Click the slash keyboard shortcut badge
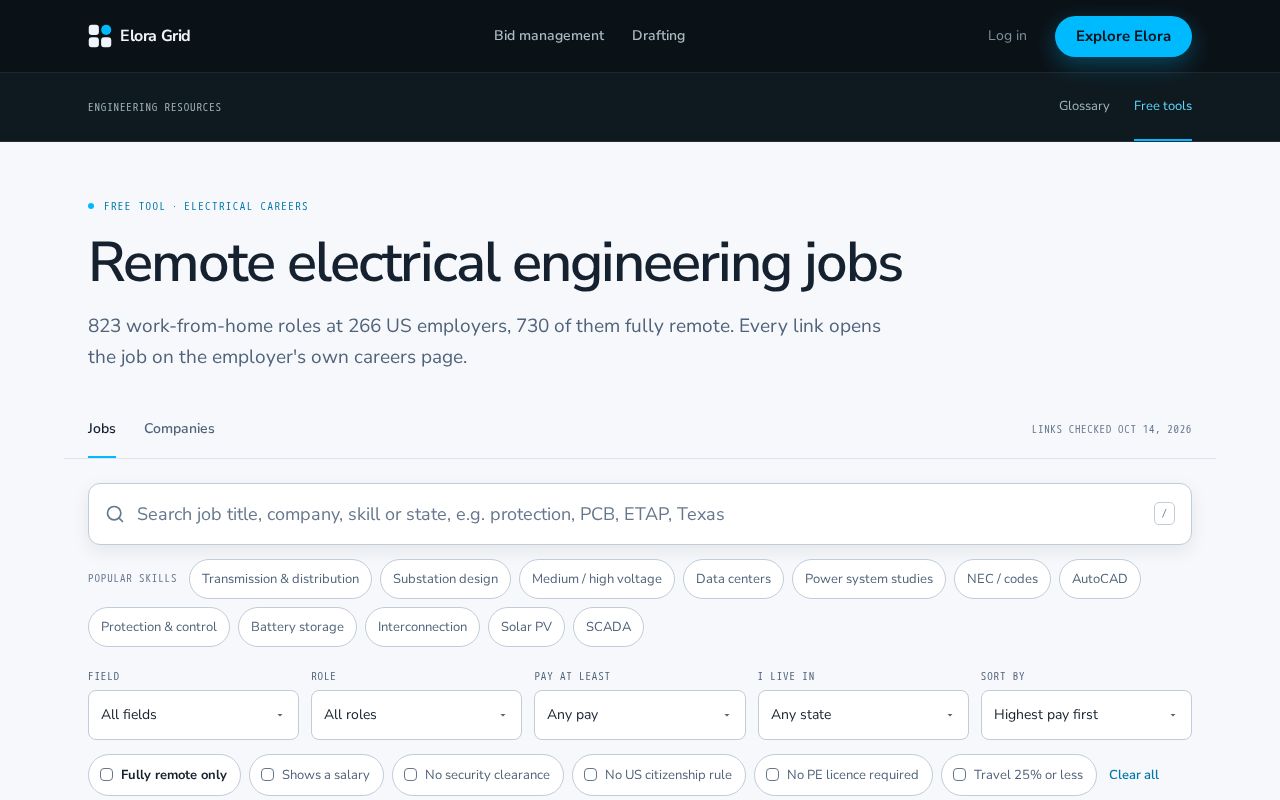 (x=1164, y=514)
